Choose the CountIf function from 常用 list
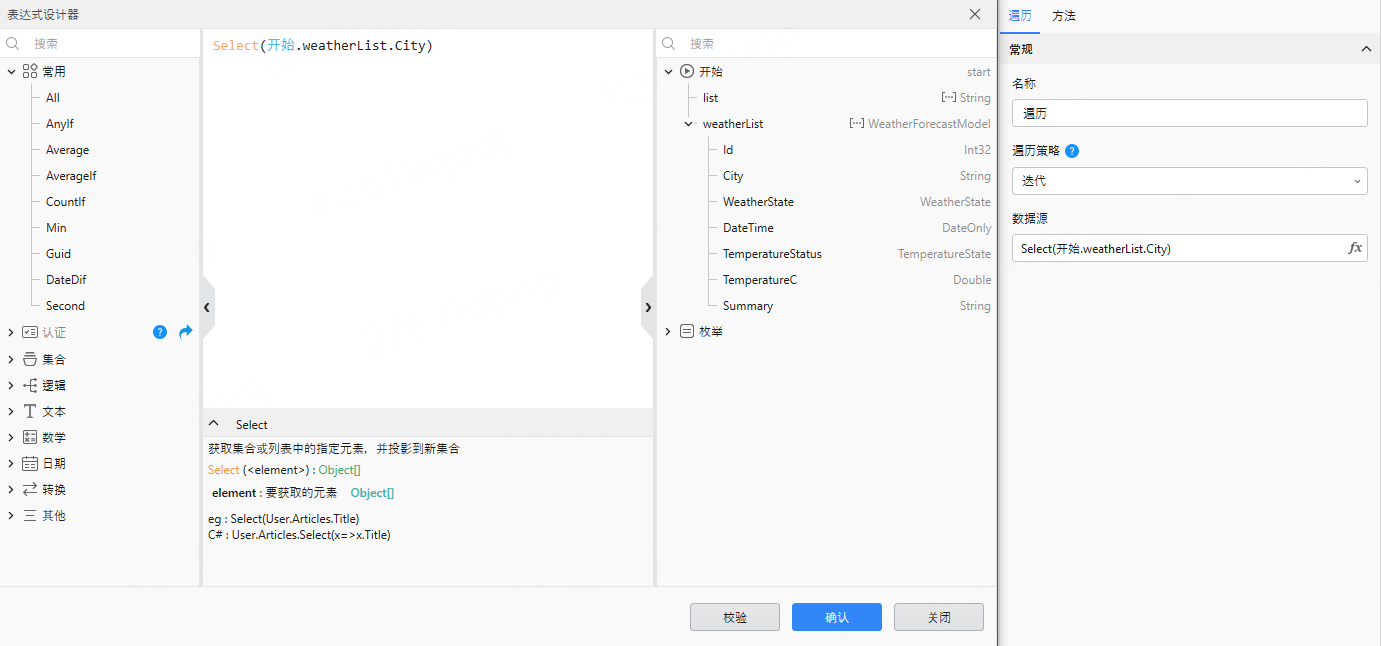This screenshot has height=646, width=1381. click(x=66, y=202)
